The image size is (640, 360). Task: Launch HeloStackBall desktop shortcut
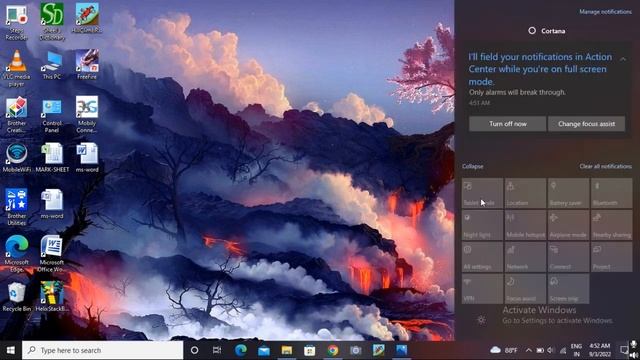[52, 297]
